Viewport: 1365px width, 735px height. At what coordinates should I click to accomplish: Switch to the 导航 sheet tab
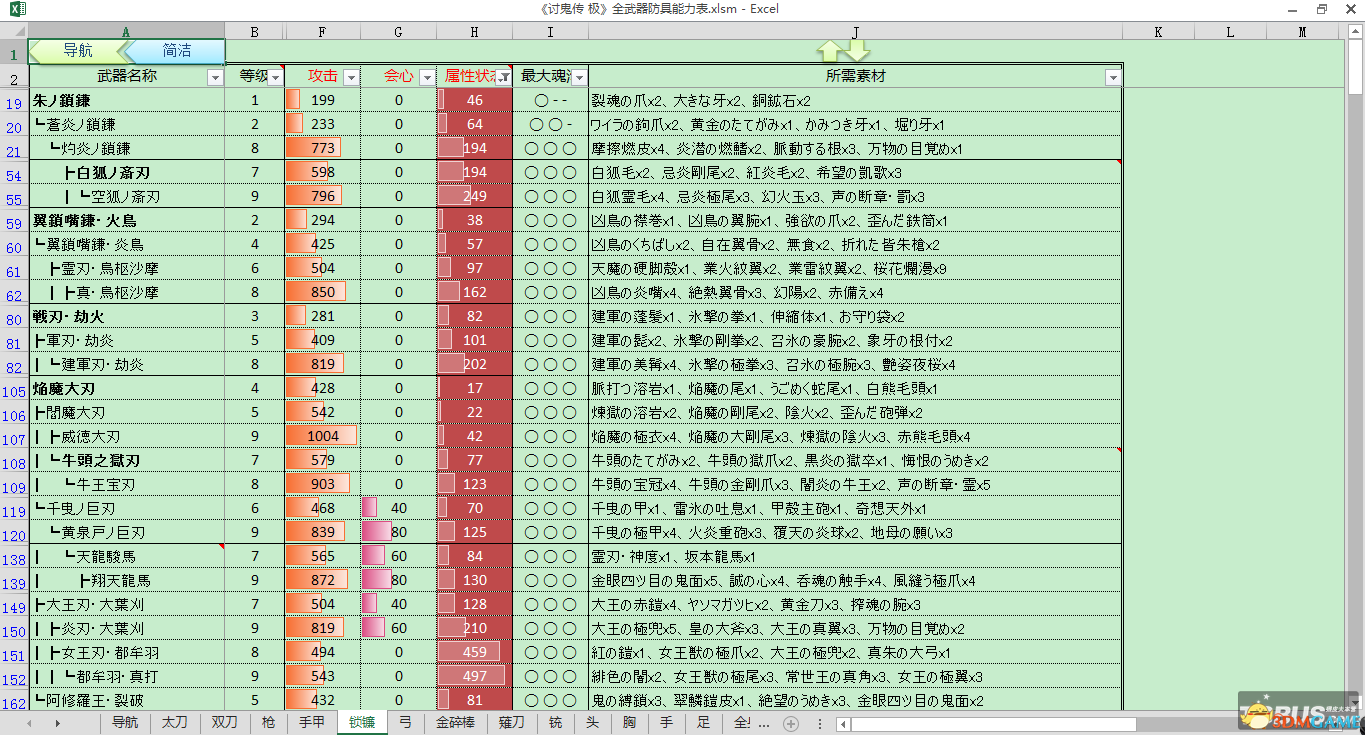pyautogui.click(x=125, y=723)
